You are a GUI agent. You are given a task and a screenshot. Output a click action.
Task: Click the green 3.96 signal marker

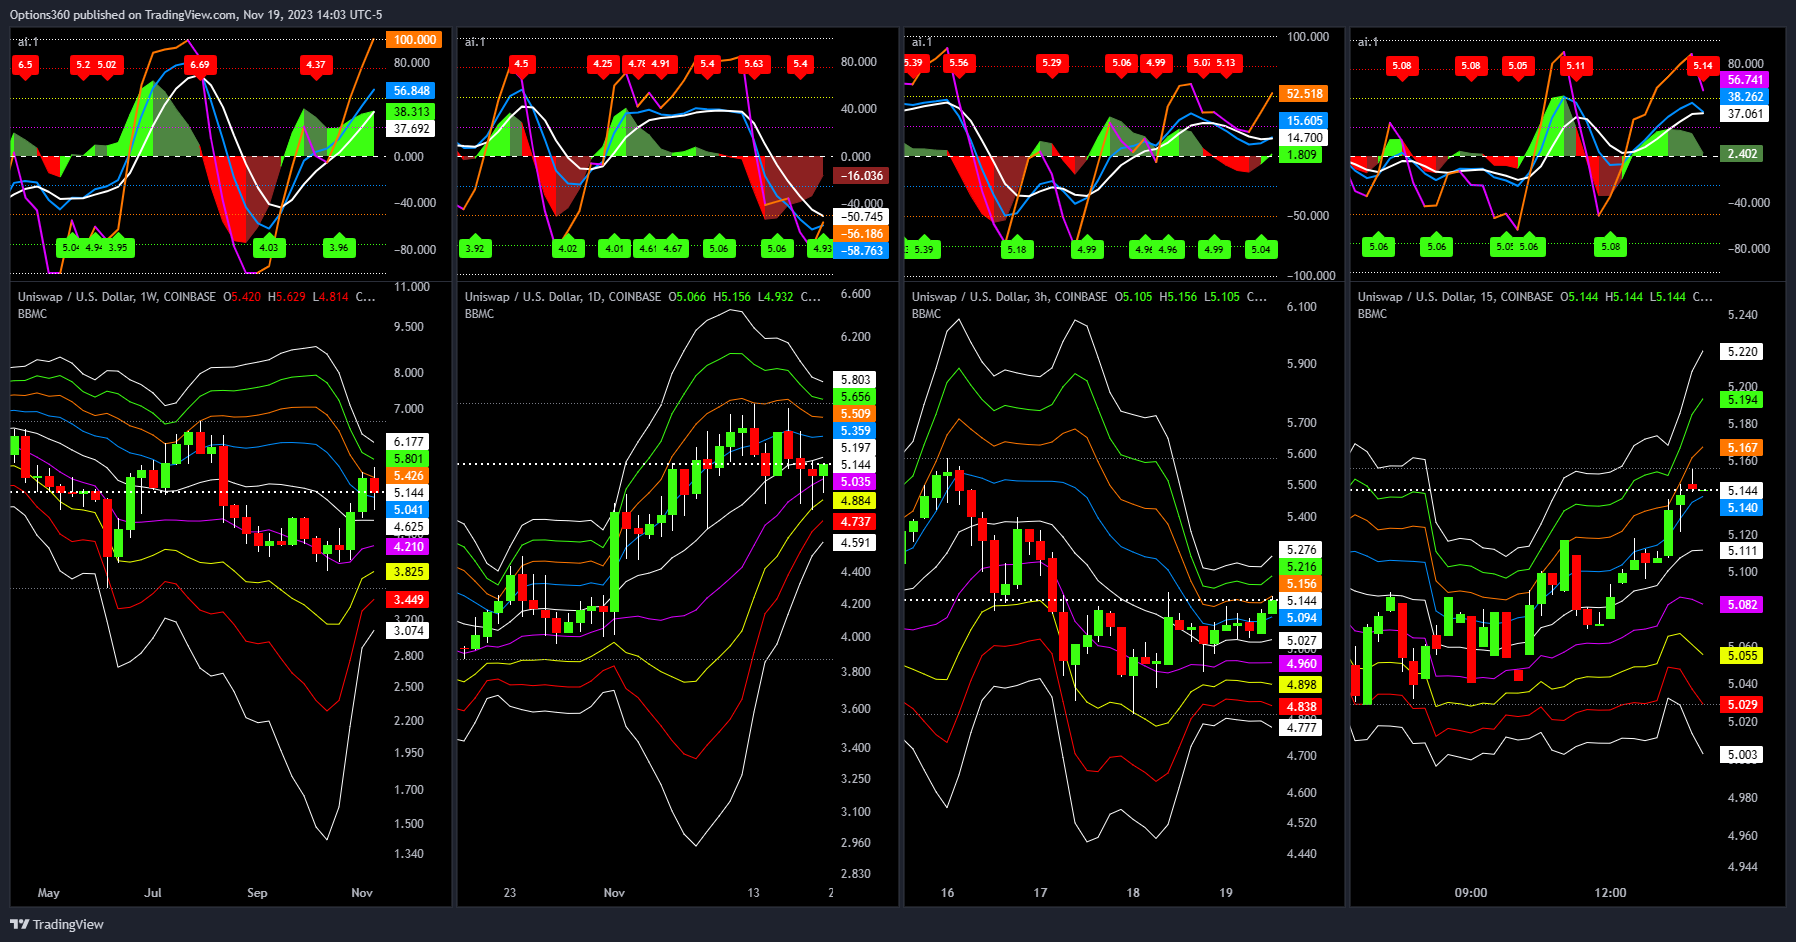pyautogui.click(x=339, y=247)
